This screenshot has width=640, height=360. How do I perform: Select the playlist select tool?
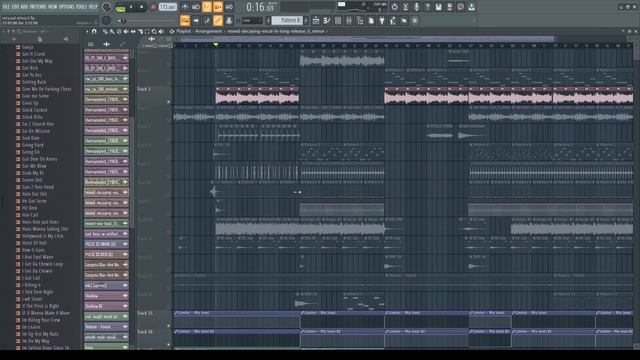tap(147, 31)
